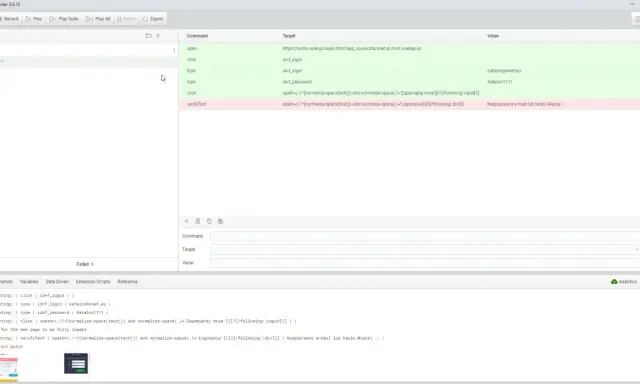Click the 'not match' error log line
640x384 pixels.
click(11, 346)
